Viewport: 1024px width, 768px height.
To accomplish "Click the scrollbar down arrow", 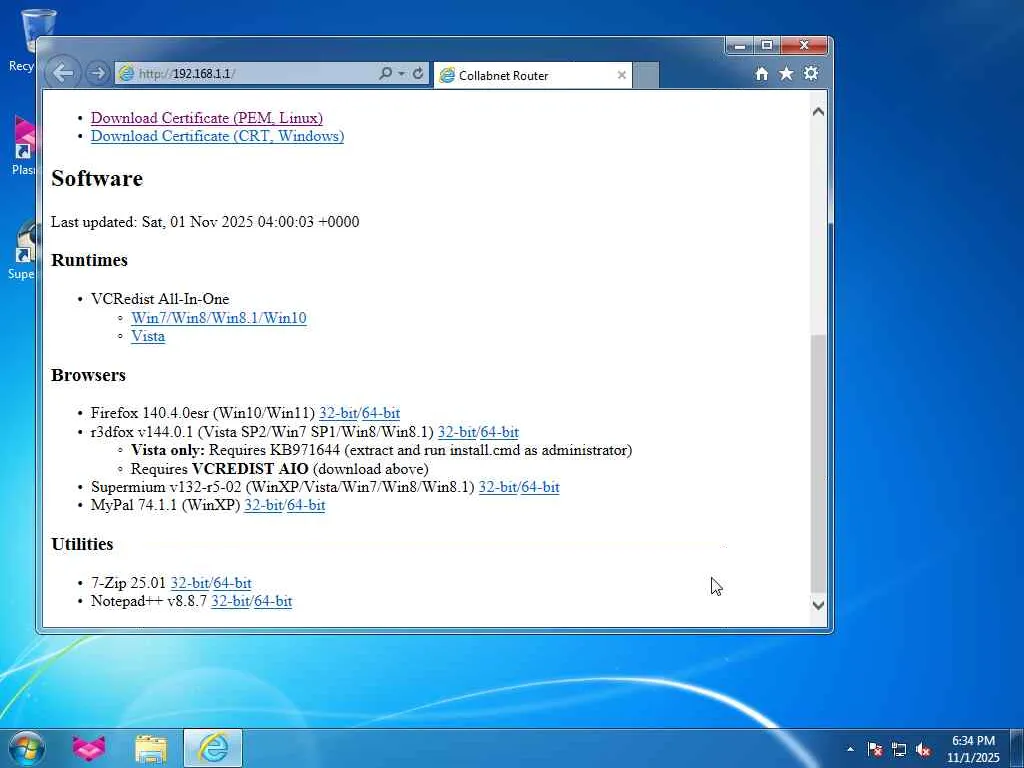I will pyautogui.click(x=818, y=605).
